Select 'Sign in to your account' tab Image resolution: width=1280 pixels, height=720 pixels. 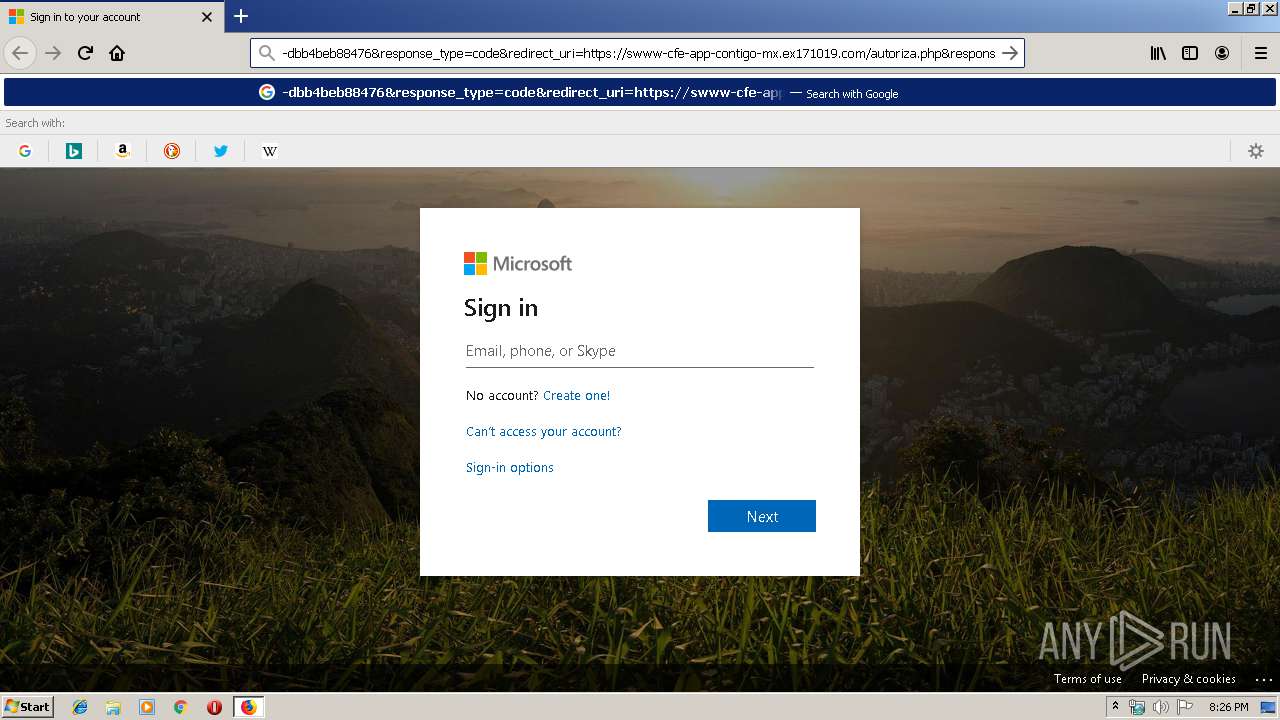tap(110, 17)
